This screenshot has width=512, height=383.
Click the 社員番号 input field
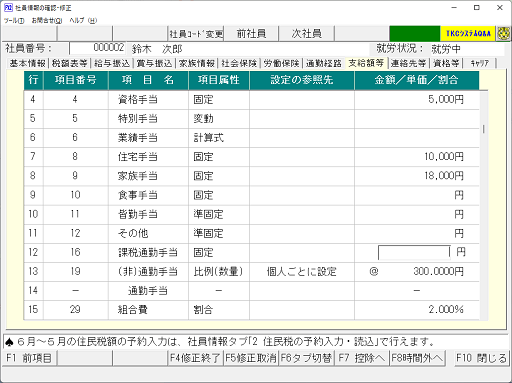[x=97, y=48]
